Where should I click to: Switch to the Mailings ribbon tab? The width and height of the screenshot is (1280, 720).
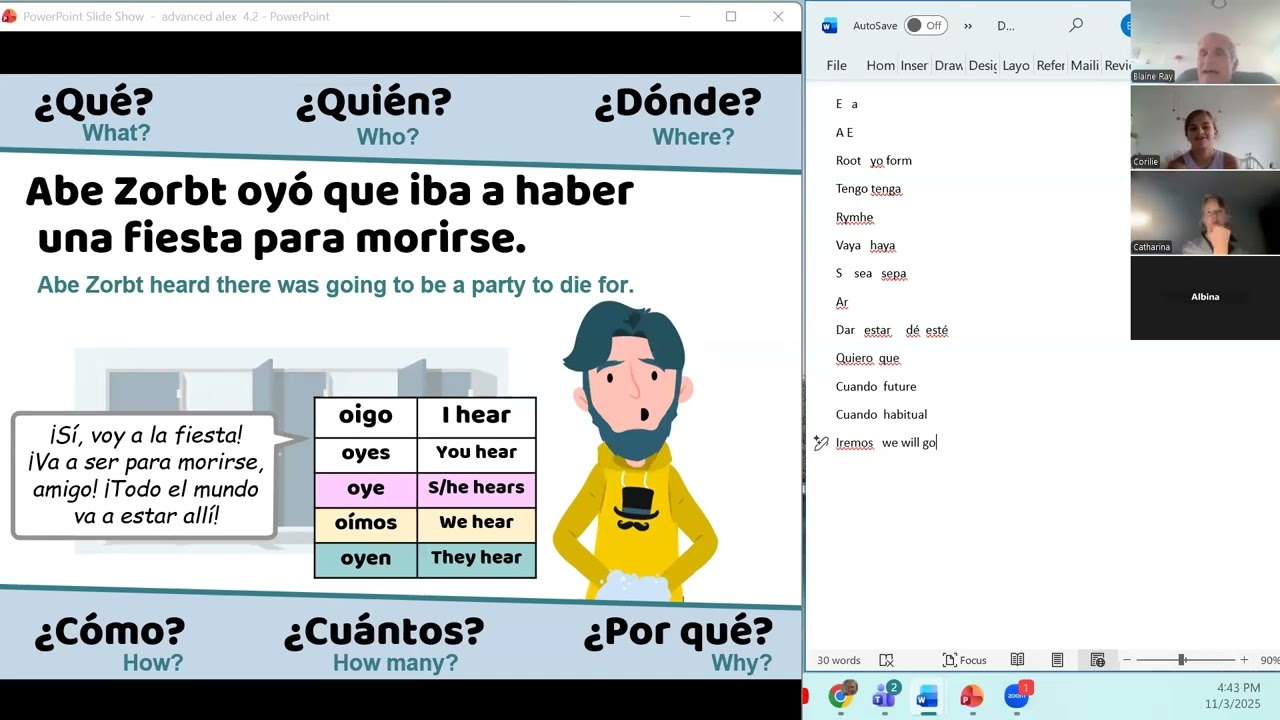coord(1084,65)
